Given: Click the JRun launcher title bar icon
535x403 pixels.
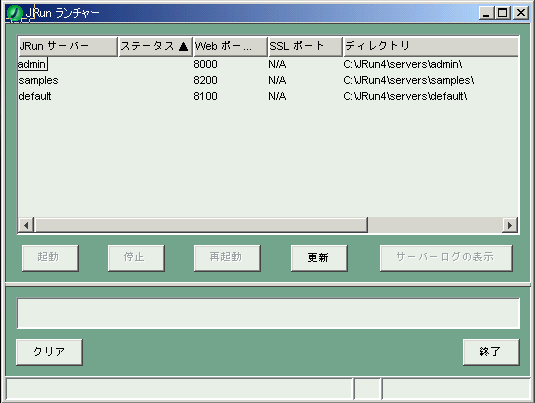Looking at the screenshot, I should tap(14, 13).
